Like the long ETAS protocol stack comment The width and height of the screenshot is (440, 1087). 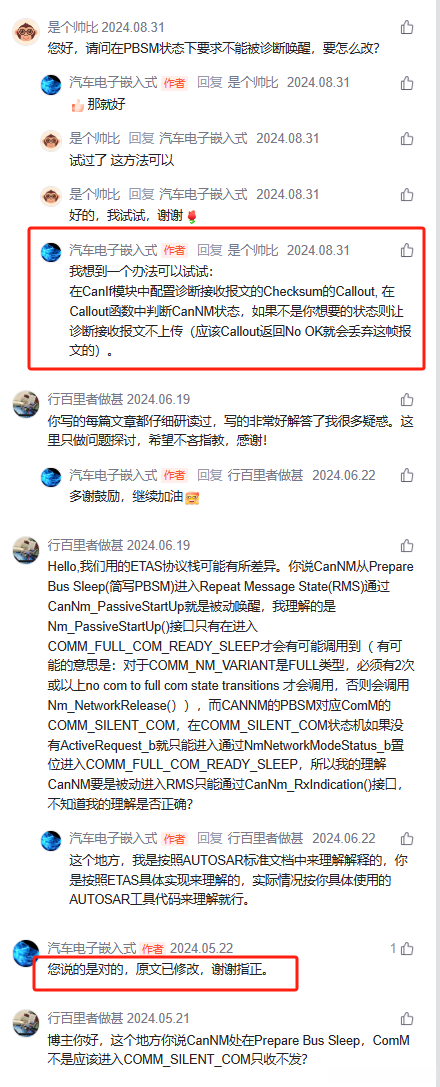click(x=407, y=546)
